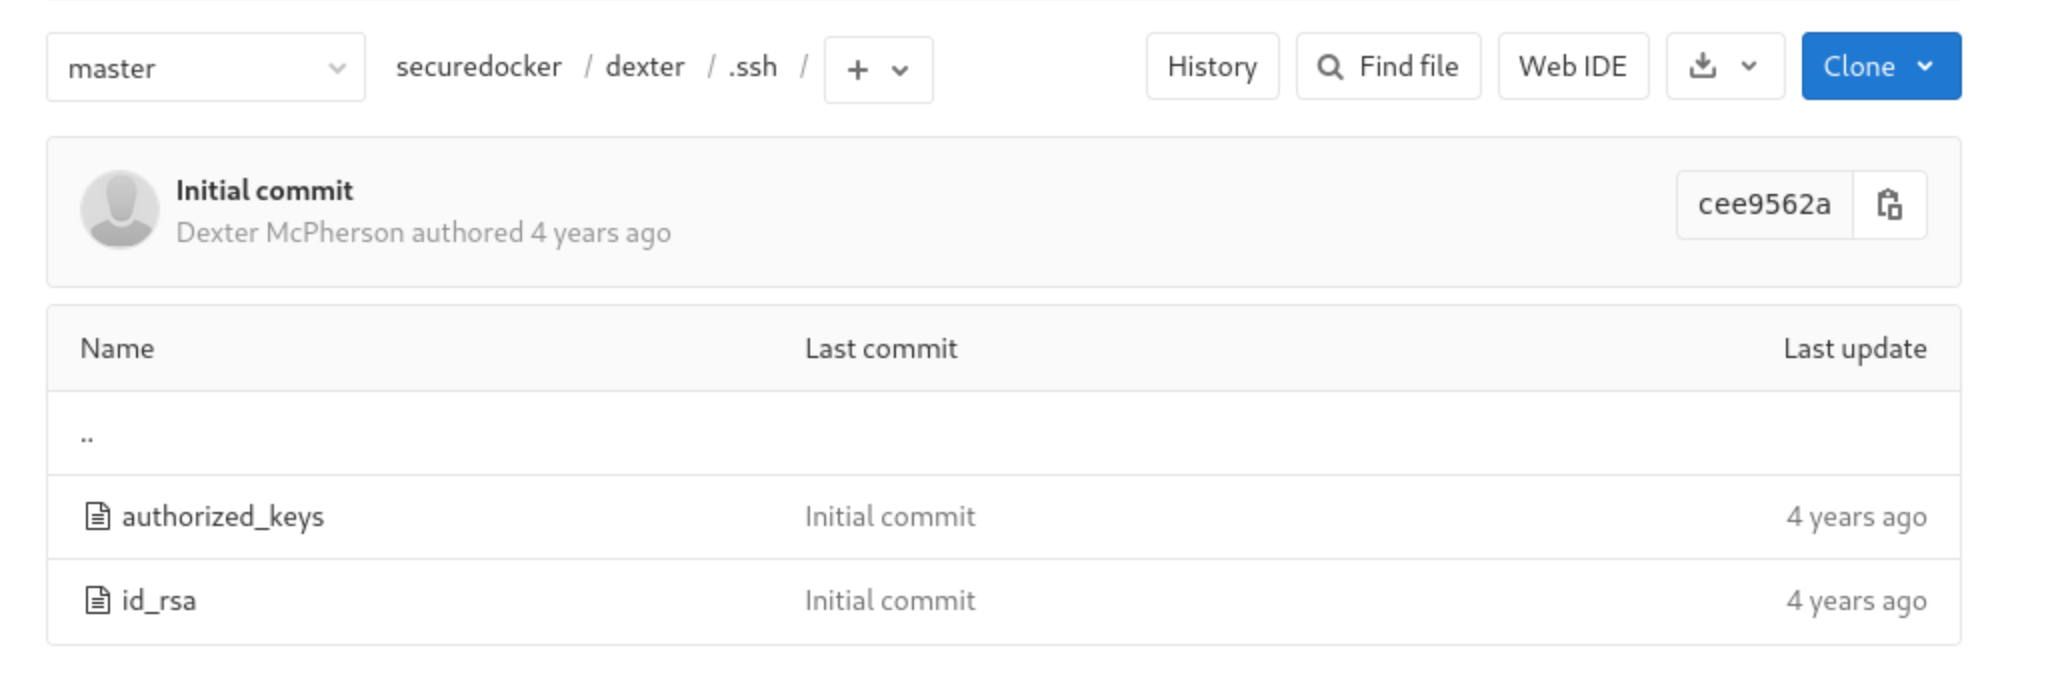
Task: Expand the add-file chevron arrow
Action: click(x=900, y=70)
